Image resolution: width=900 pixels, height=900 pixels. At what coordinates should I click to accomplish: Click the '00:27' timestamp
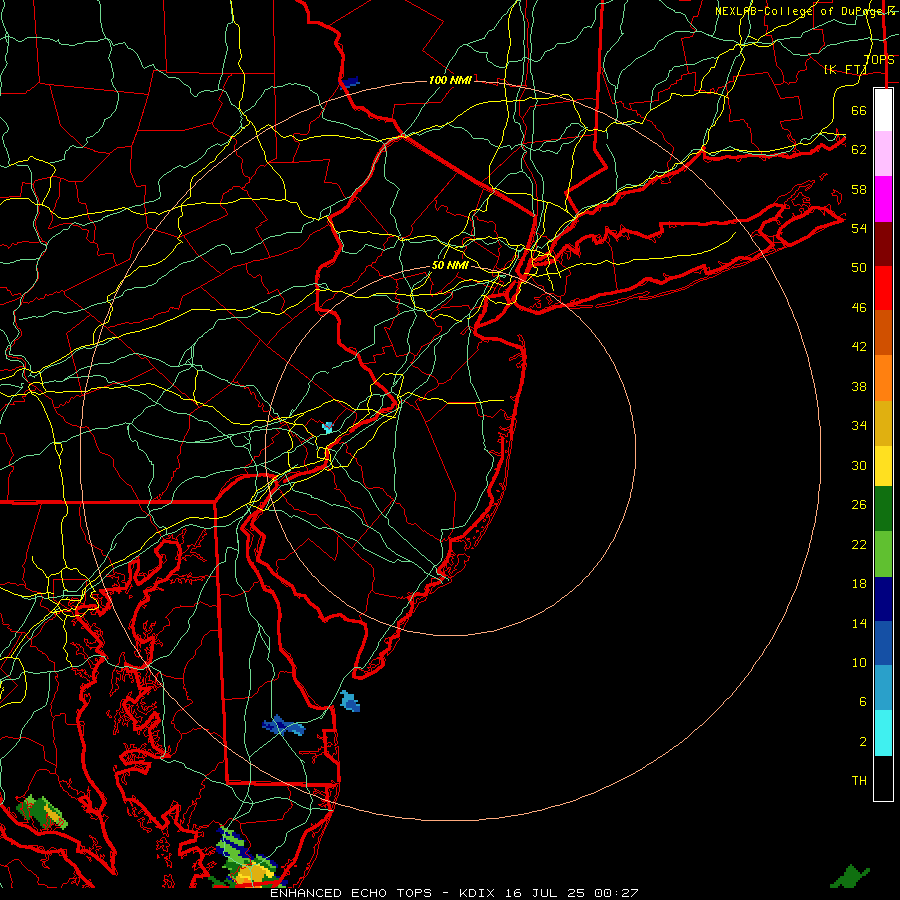[x=616, y=893]
